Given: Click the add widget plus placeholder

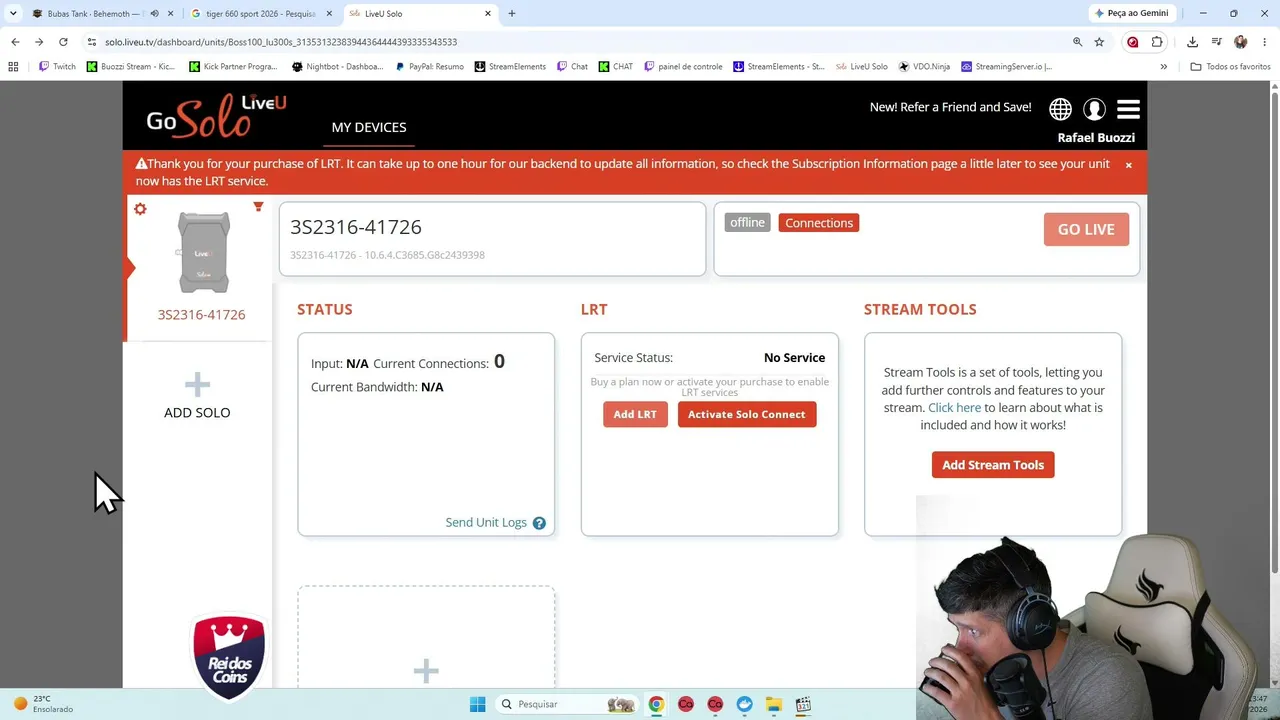Looking at the screenshot, I should (426, 670).
